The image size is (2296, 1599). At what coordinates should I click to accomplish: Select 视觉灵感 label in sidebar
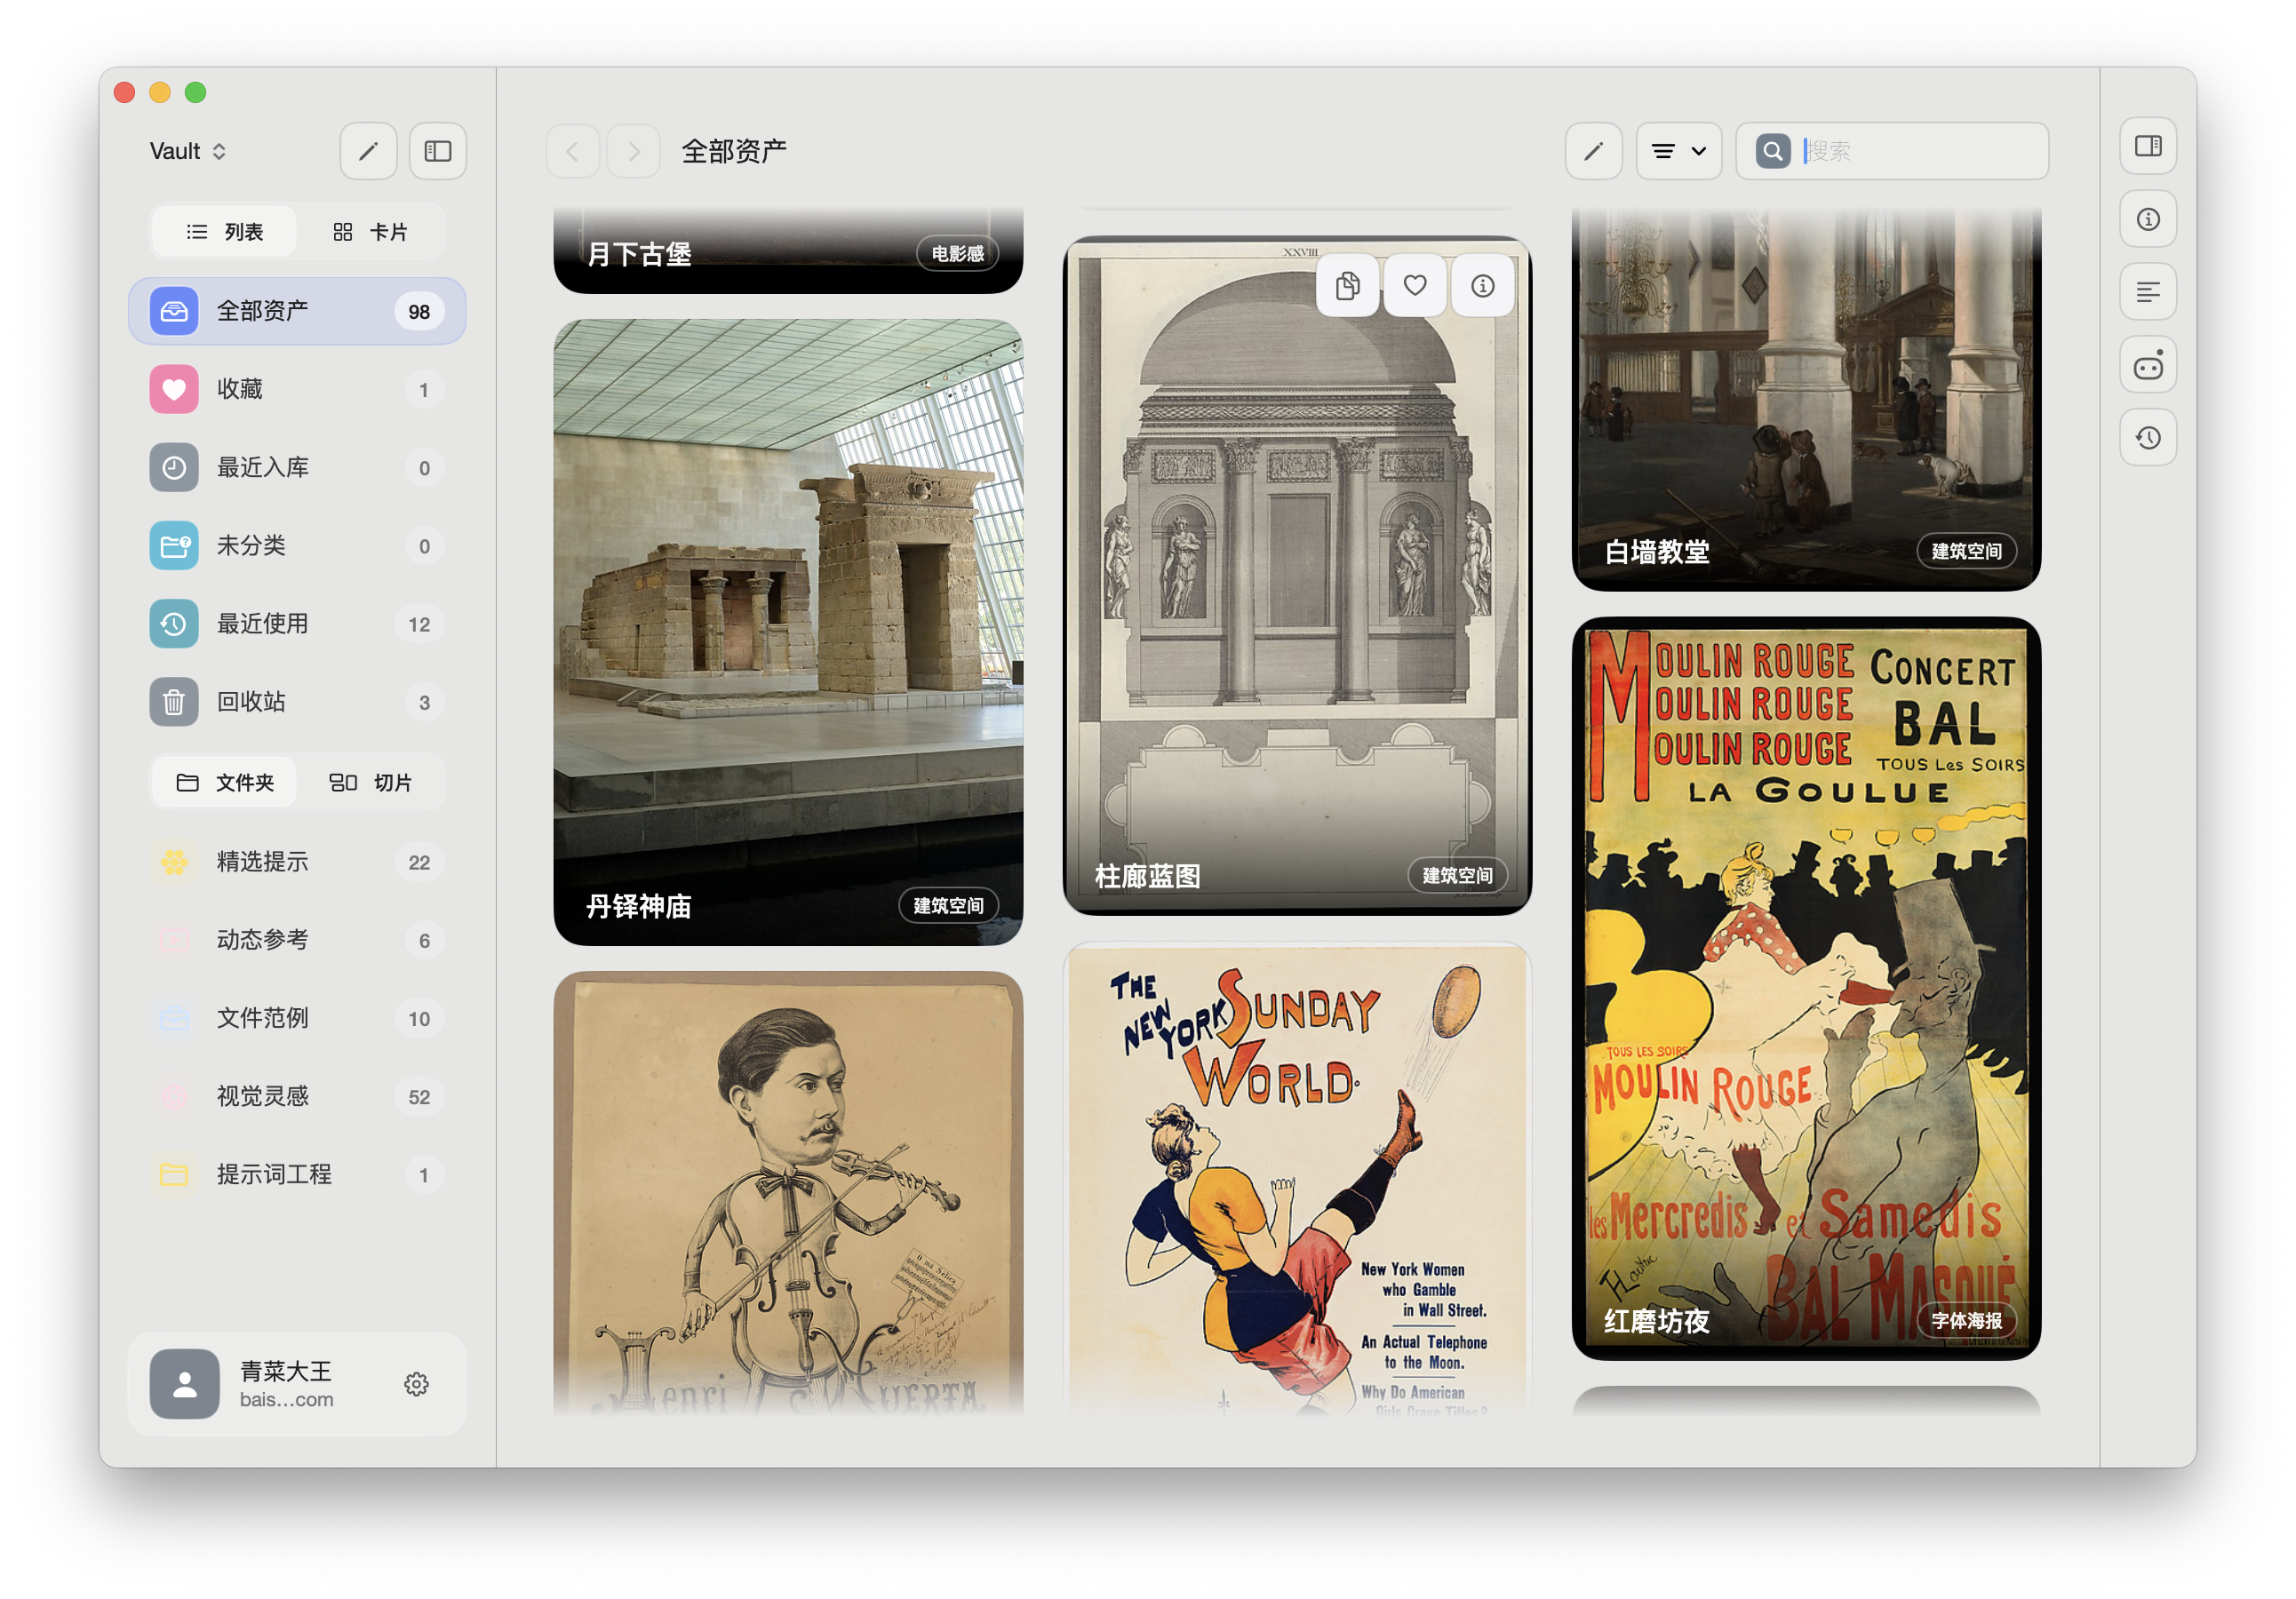[x=263, y=1096]
